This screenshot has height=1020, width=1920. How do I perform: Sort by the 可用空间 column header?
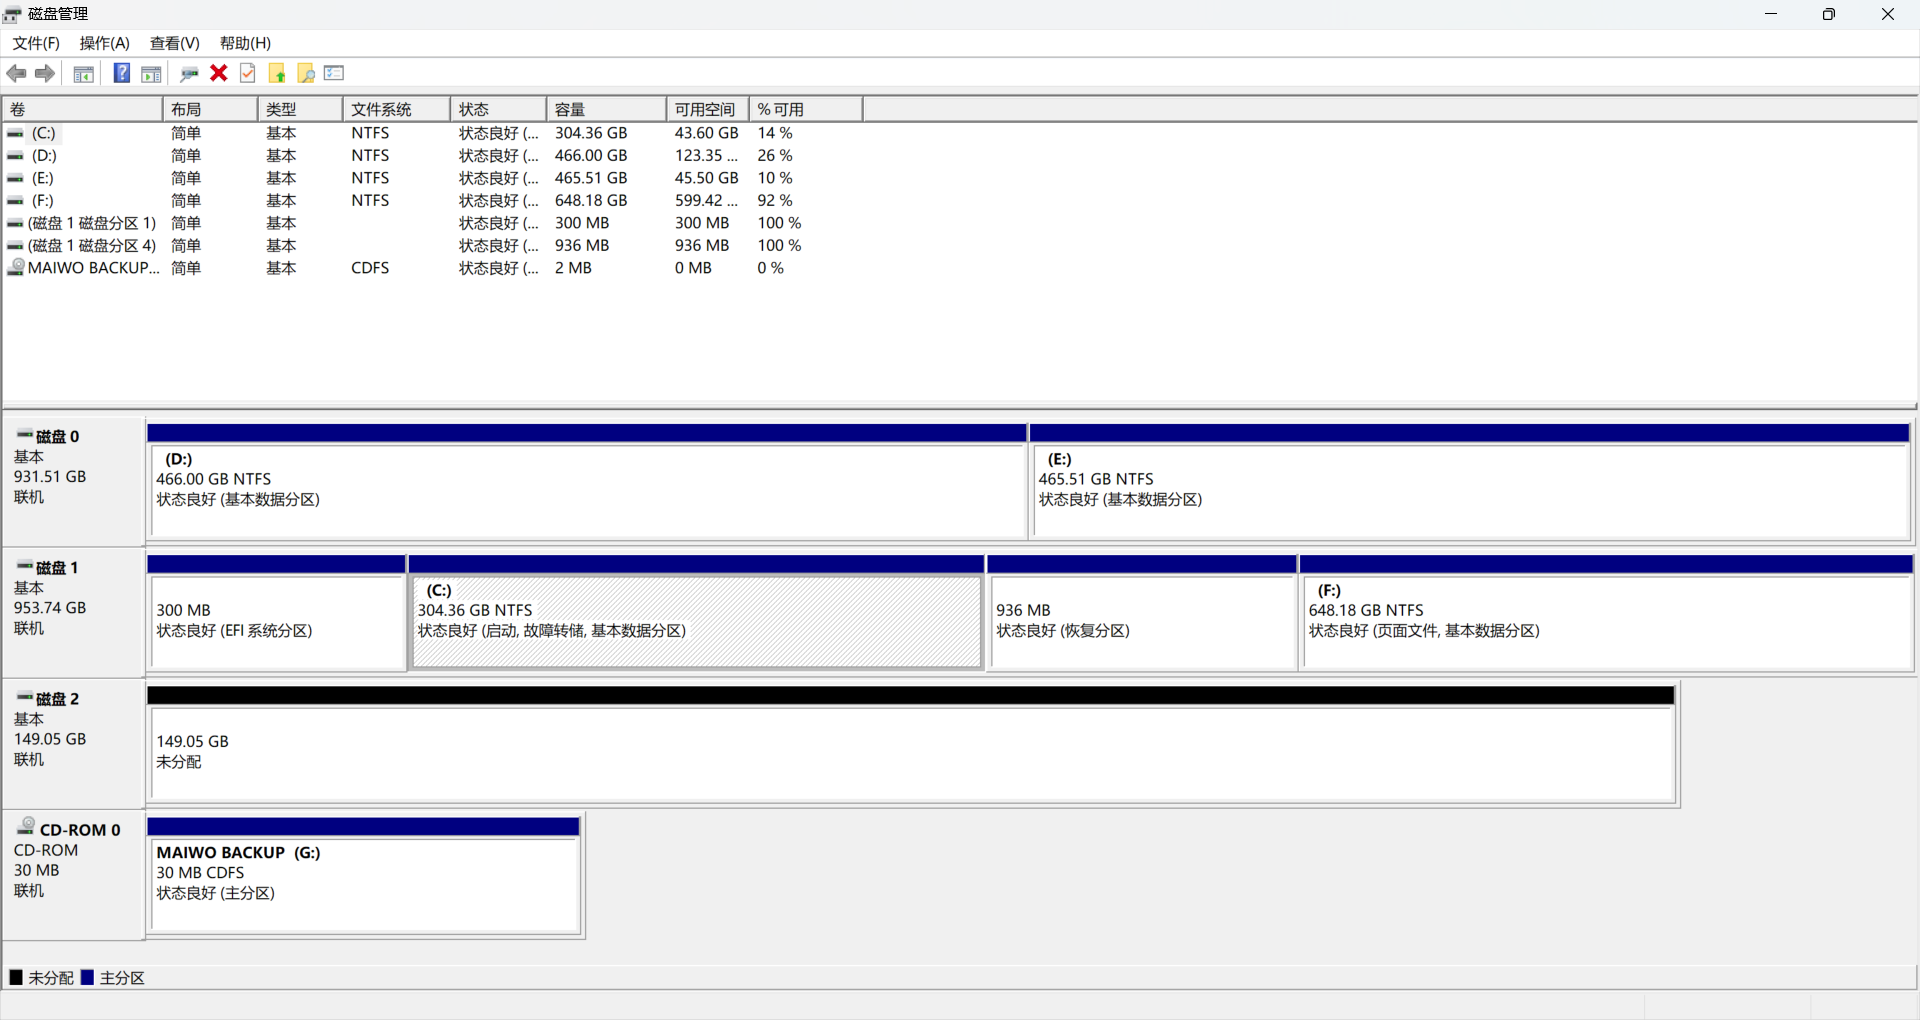click(706, 109)
